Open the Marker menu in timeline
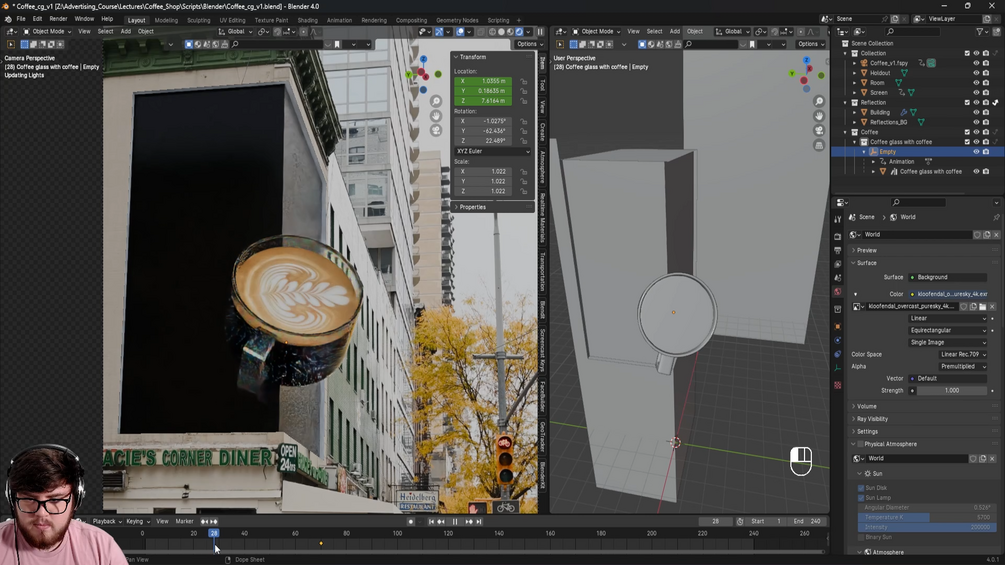 click(185, 521)
